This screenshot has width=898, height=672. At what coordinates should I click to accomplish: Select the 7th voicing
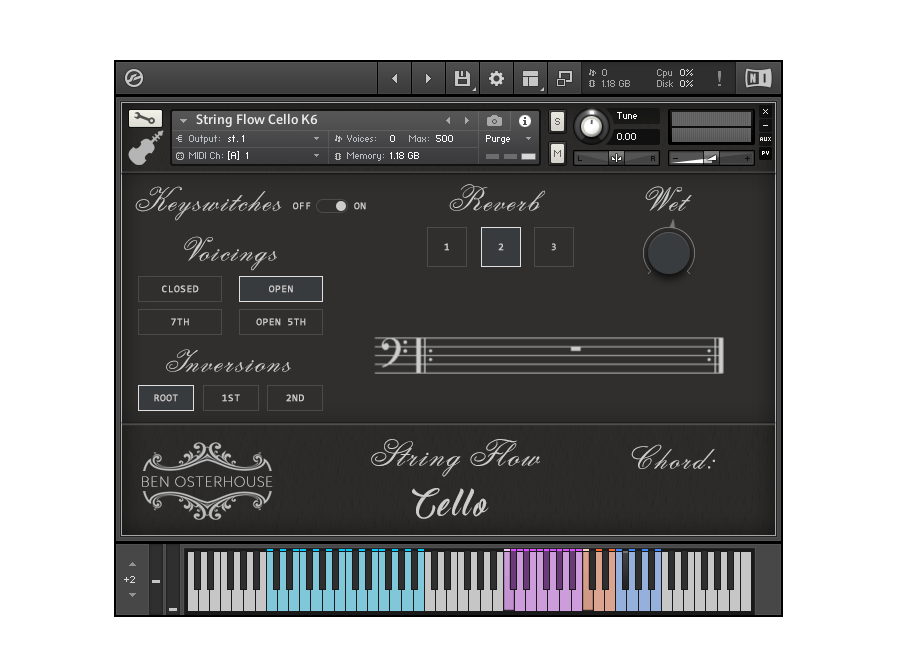pyautogui.click(x=180, y=322)
